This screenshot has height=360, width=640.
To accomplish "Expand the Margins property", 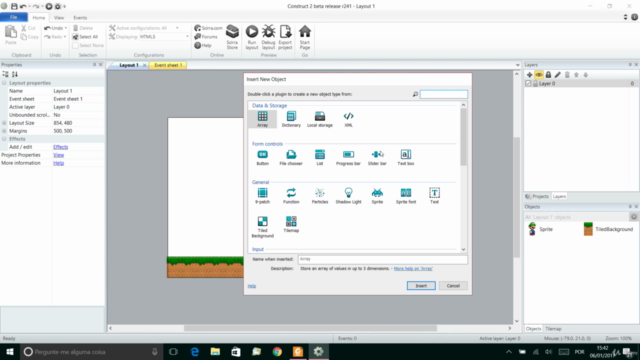I will point(4,131).
